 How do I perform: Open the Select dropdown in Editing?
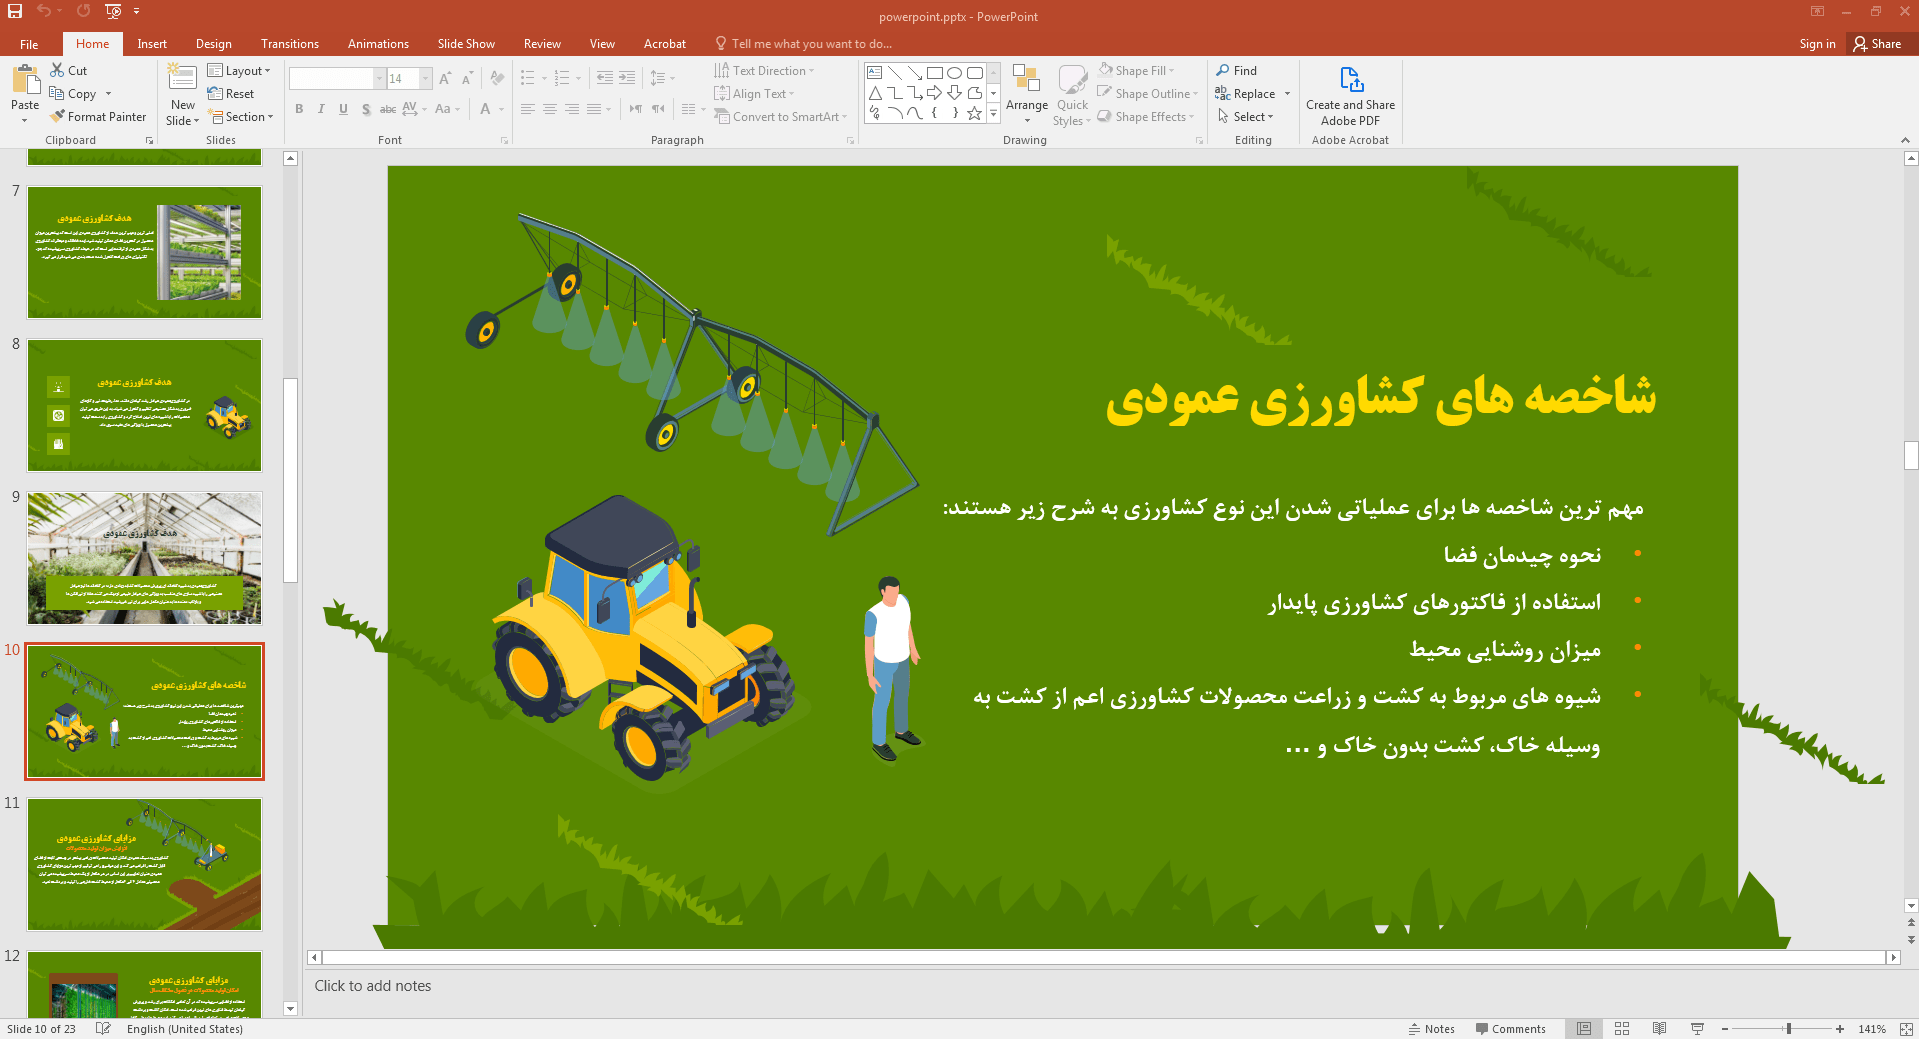click(1246, 117)
